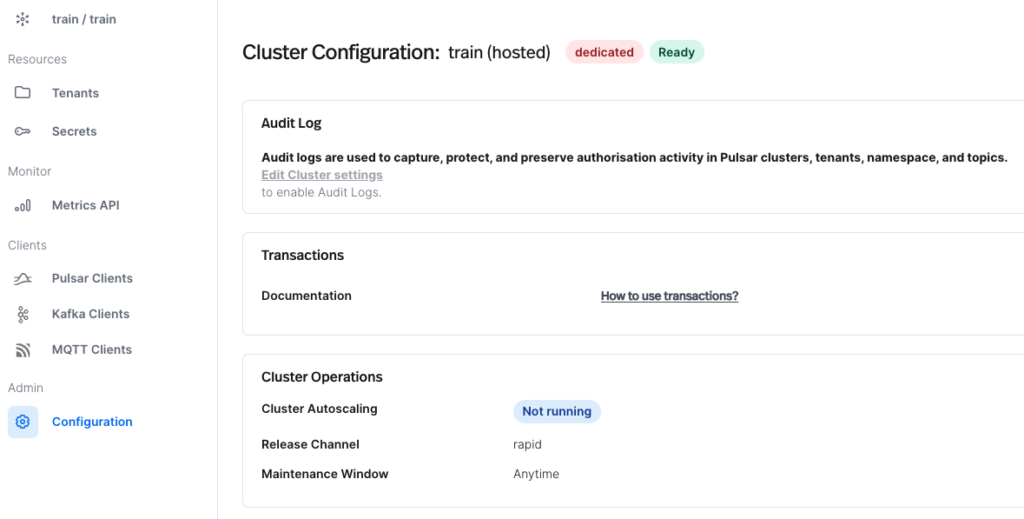Click the Not running autoscaling badge
The image size is (1024, 519).
556,411
